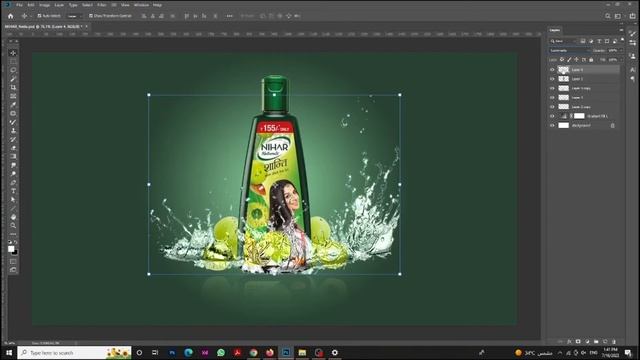Click the Home icon in options bar

[x=11, y=16]
